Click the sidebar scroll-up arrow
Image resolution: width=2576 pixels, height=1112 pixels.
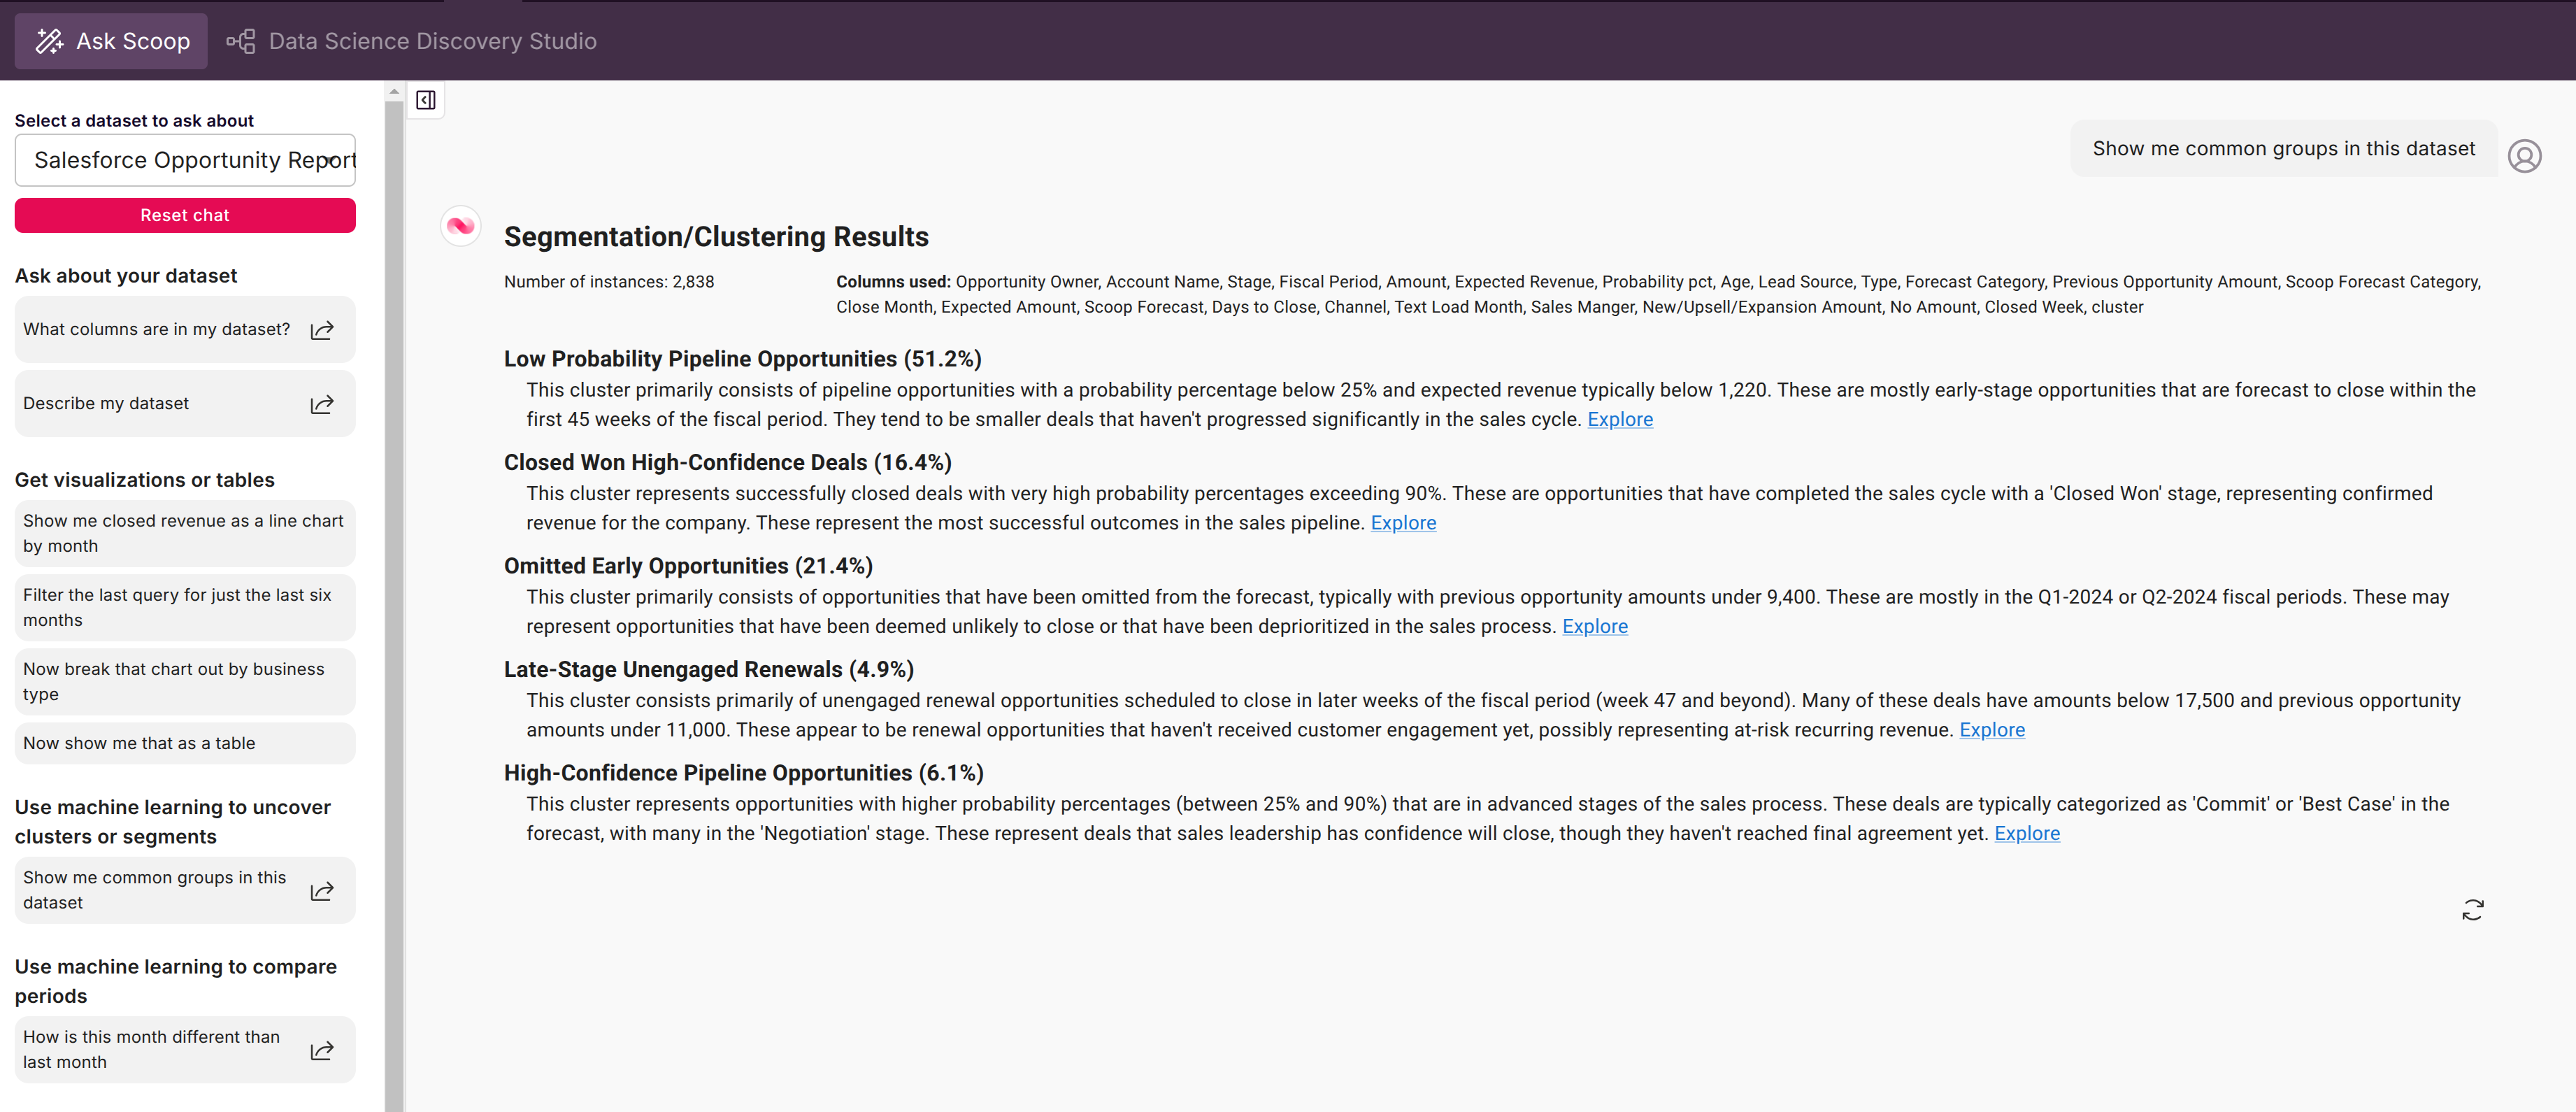(394, 92)
